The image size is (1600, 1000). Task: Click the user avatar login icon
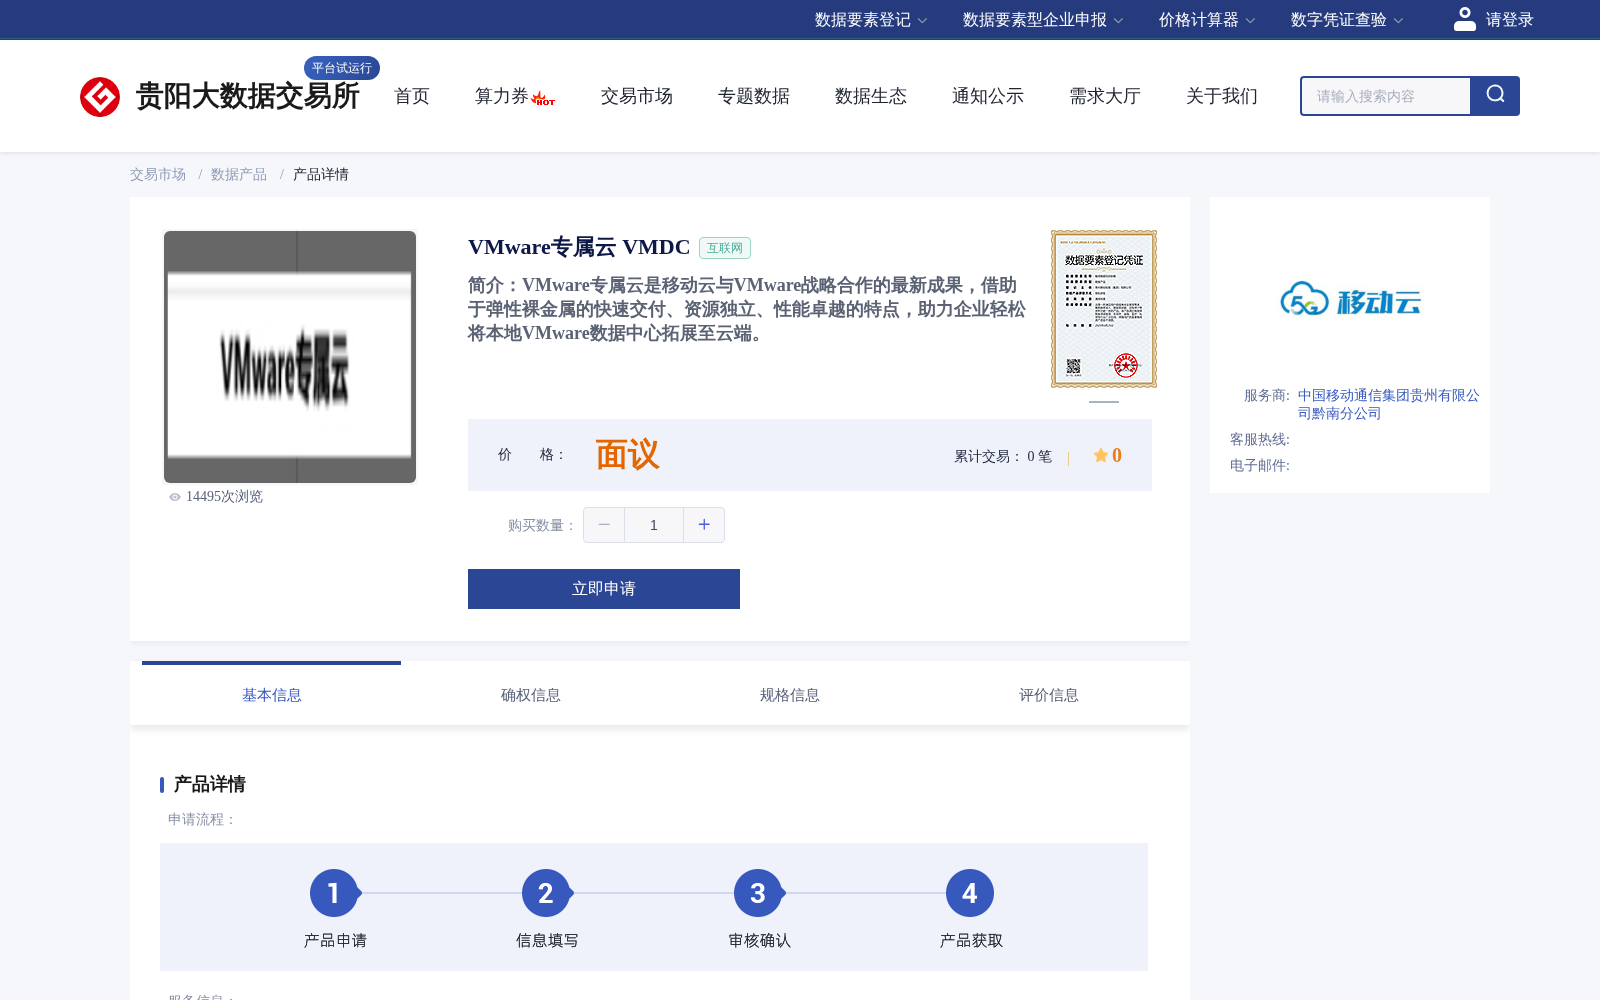click(x=1465, y=19)
